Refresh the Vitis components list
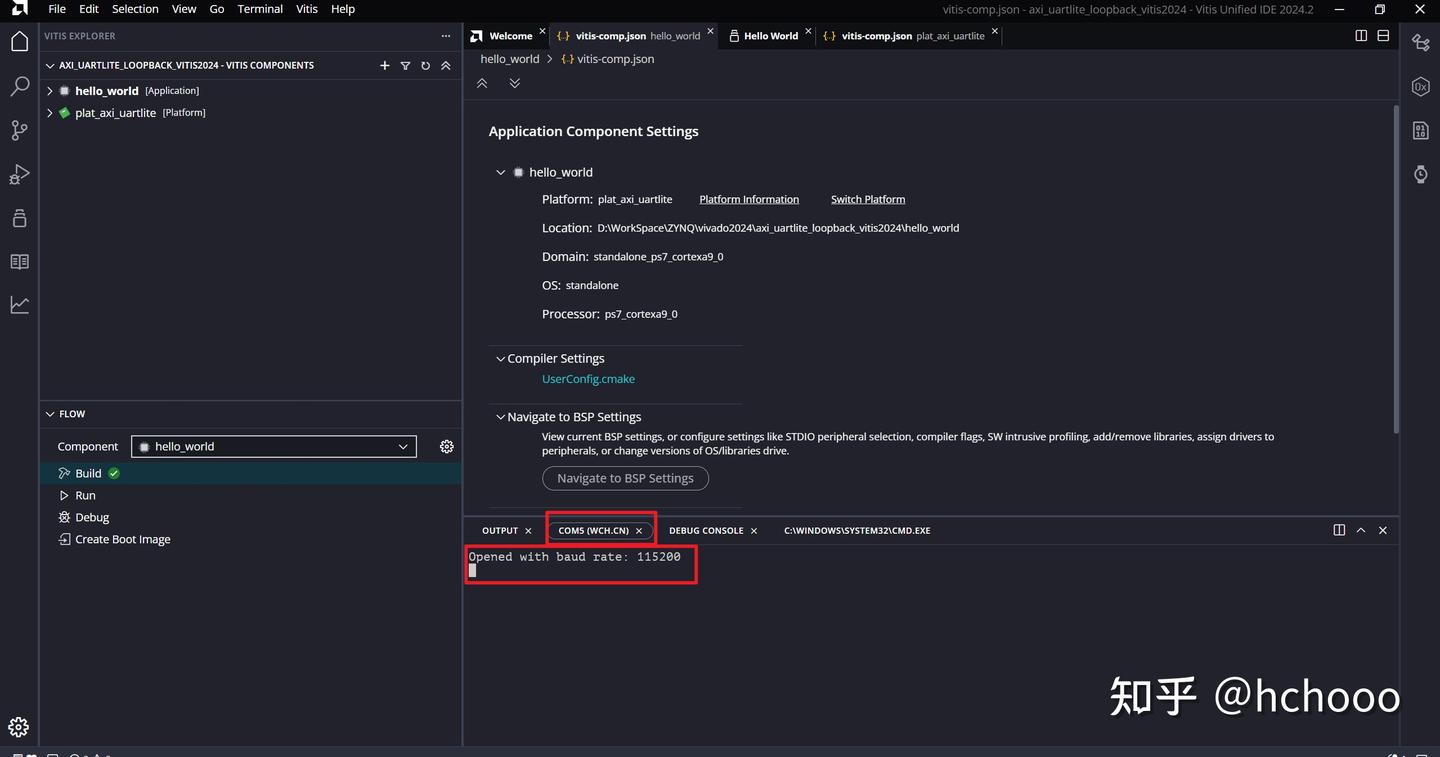 click(425, 65)
